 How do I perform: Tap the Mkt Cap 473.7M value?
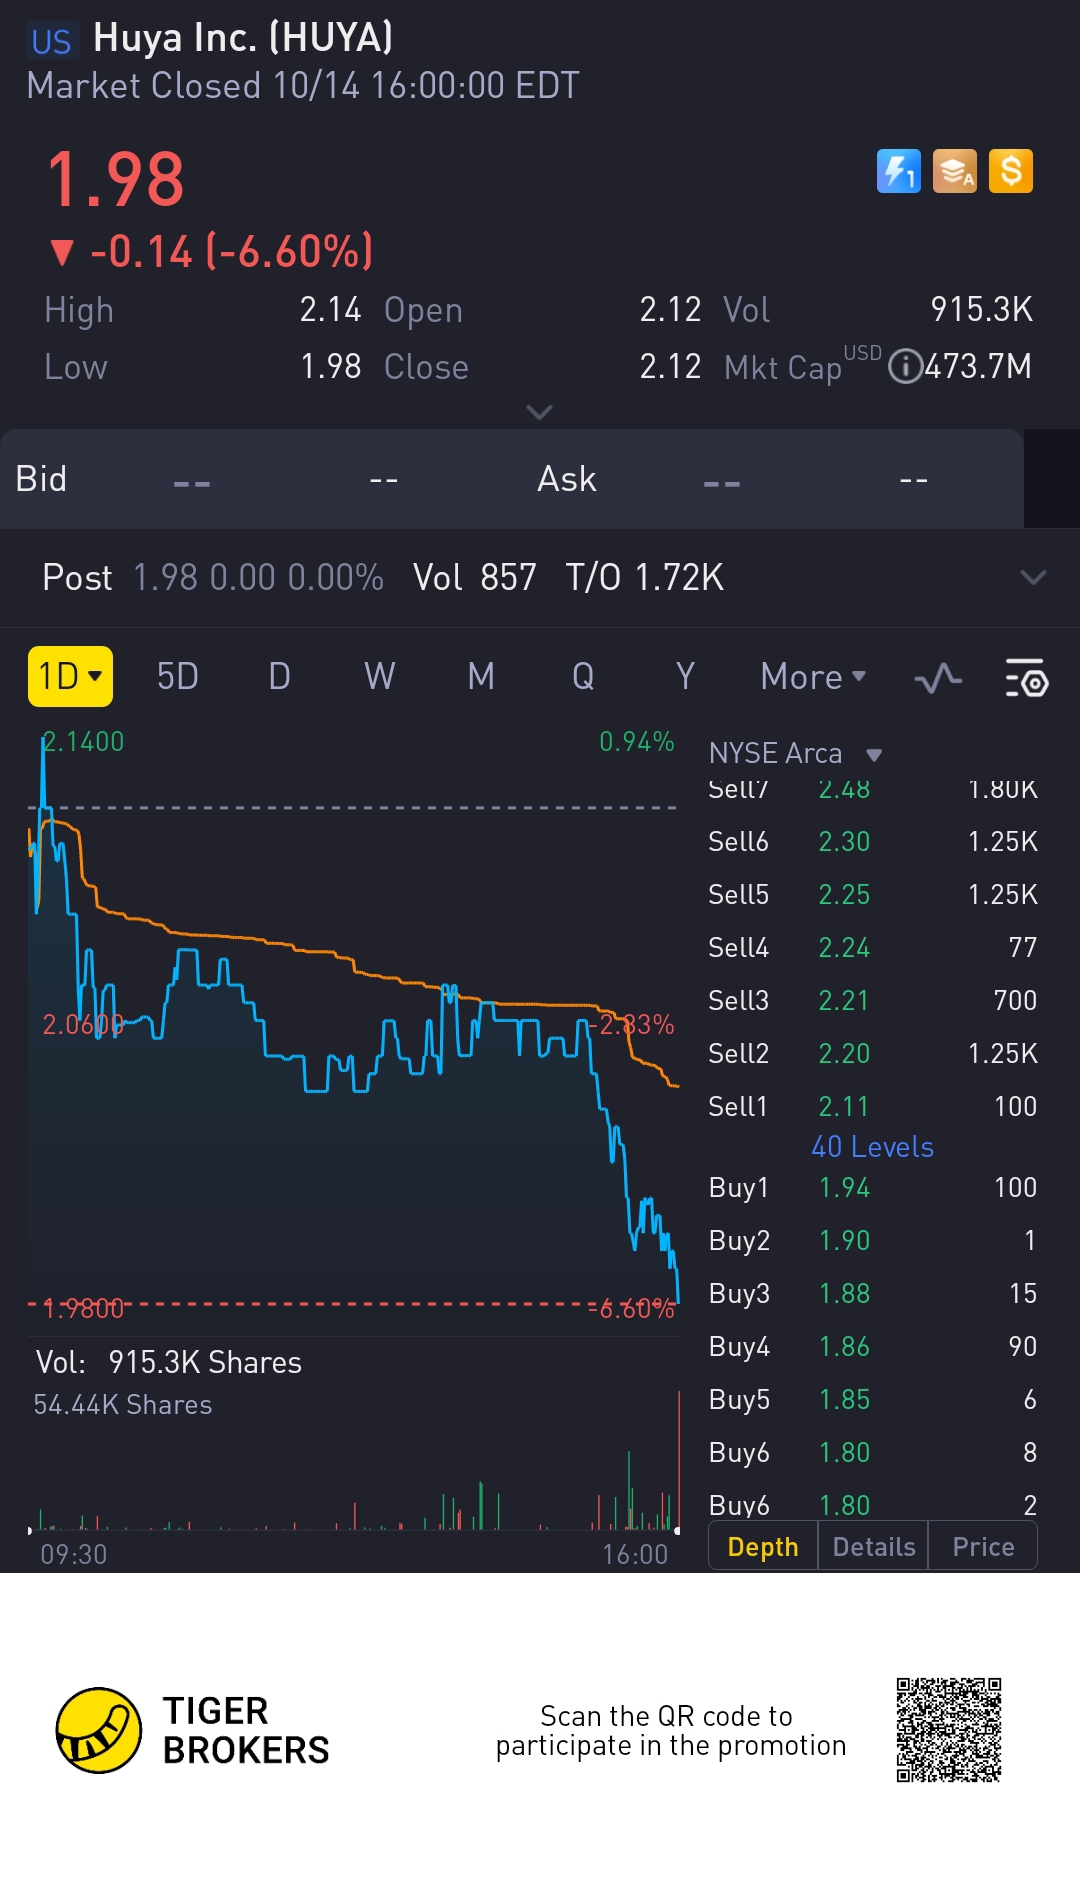tap(978, 366)
